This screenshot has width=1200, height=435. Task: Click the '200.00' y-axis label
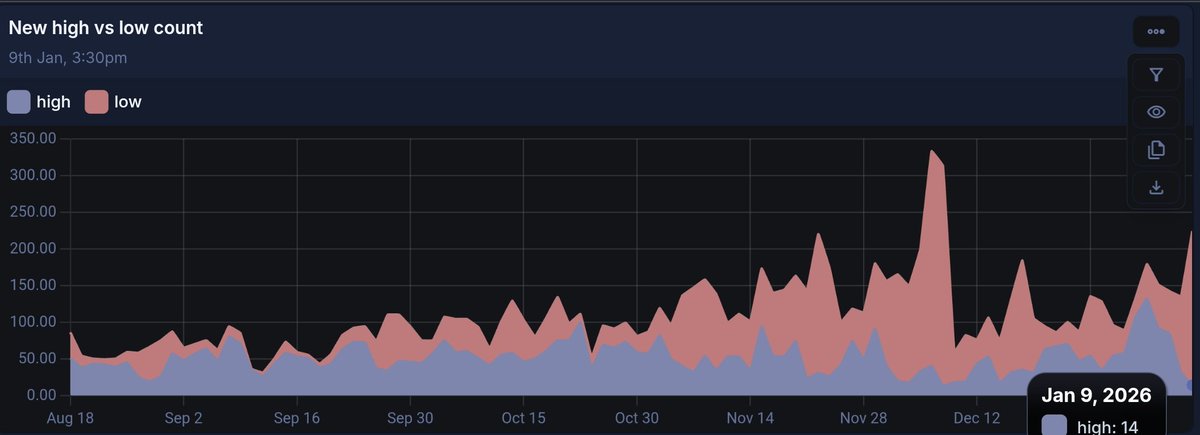(x=31, y=248)
